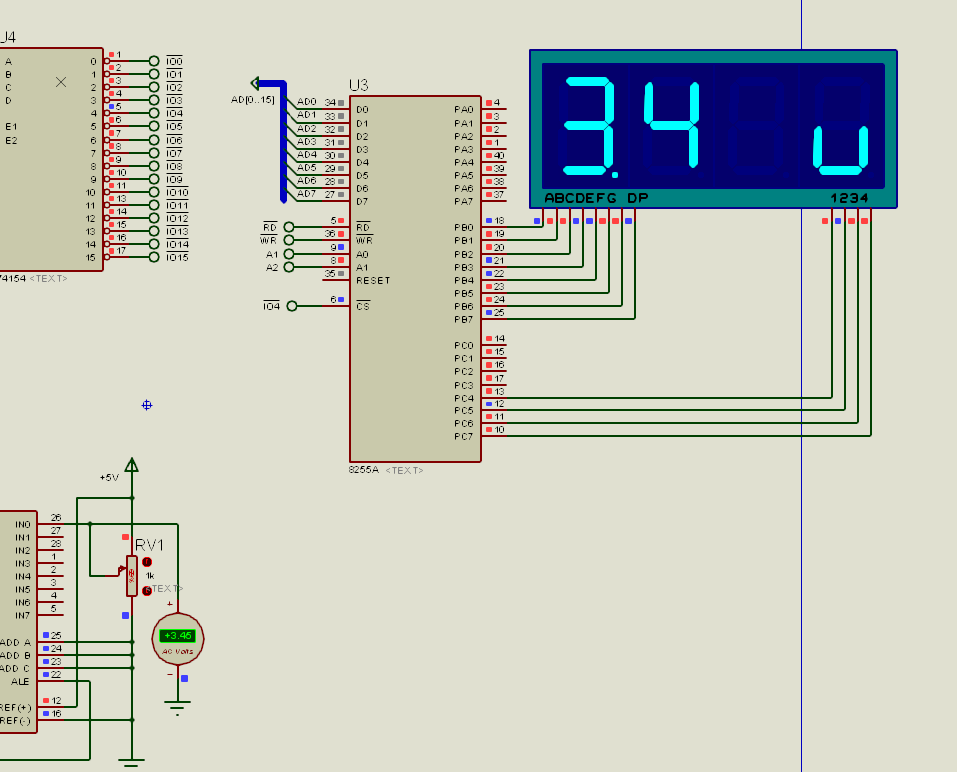The width and height of the screenshot is (957, 772).
Task: Select the A1 terminal circle
Action: pos(289,254)
